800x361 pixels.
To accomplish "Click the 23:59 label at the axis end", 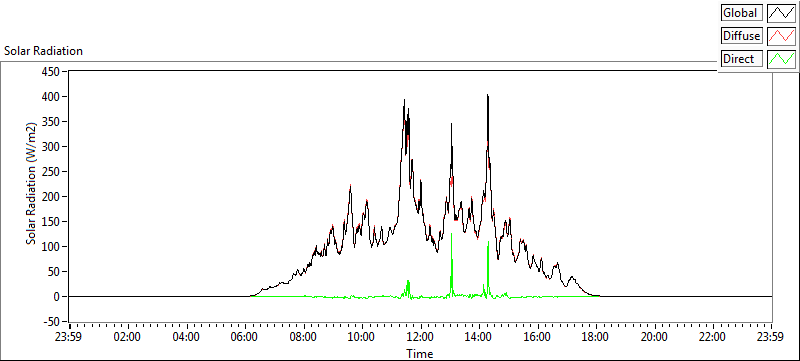I will click(770, 337).
